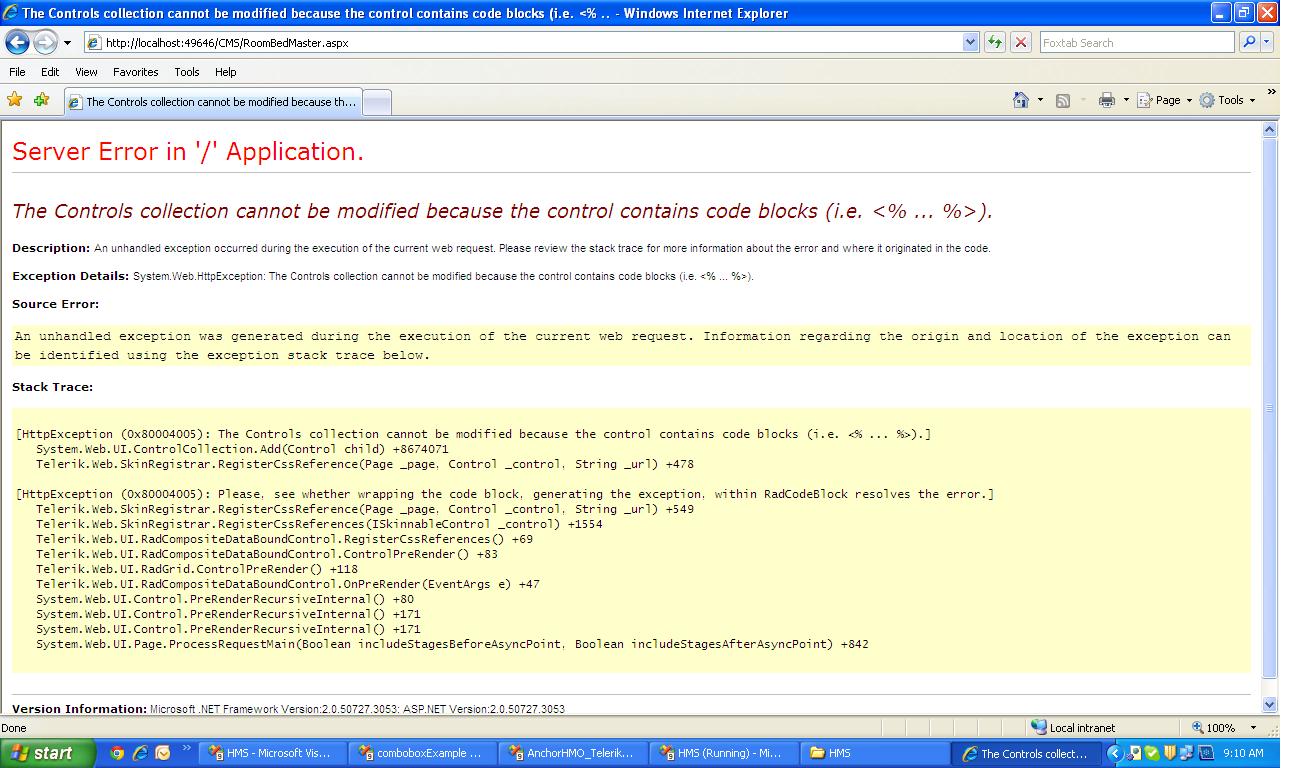Click the Home icon in command bar

pos(1021,100)
